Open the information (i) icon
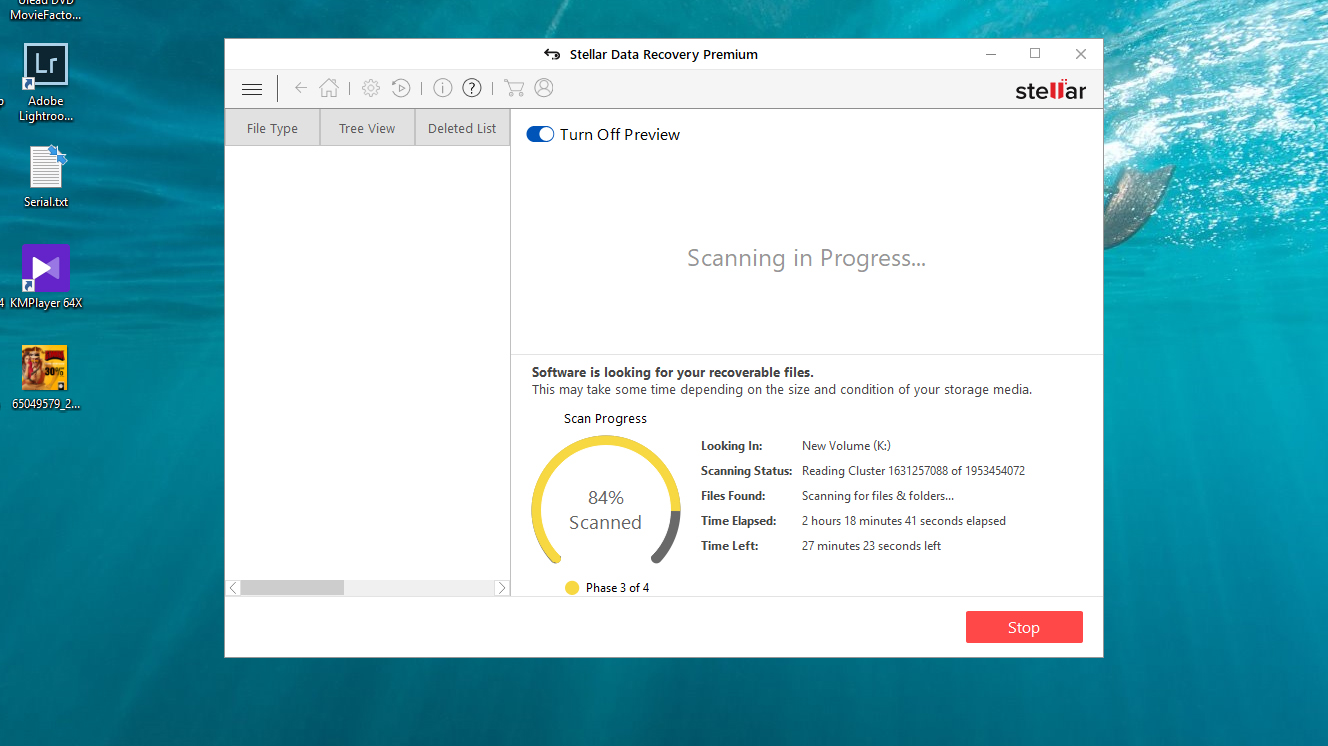Screen dimensions: 1328x746 pos(443,88)
